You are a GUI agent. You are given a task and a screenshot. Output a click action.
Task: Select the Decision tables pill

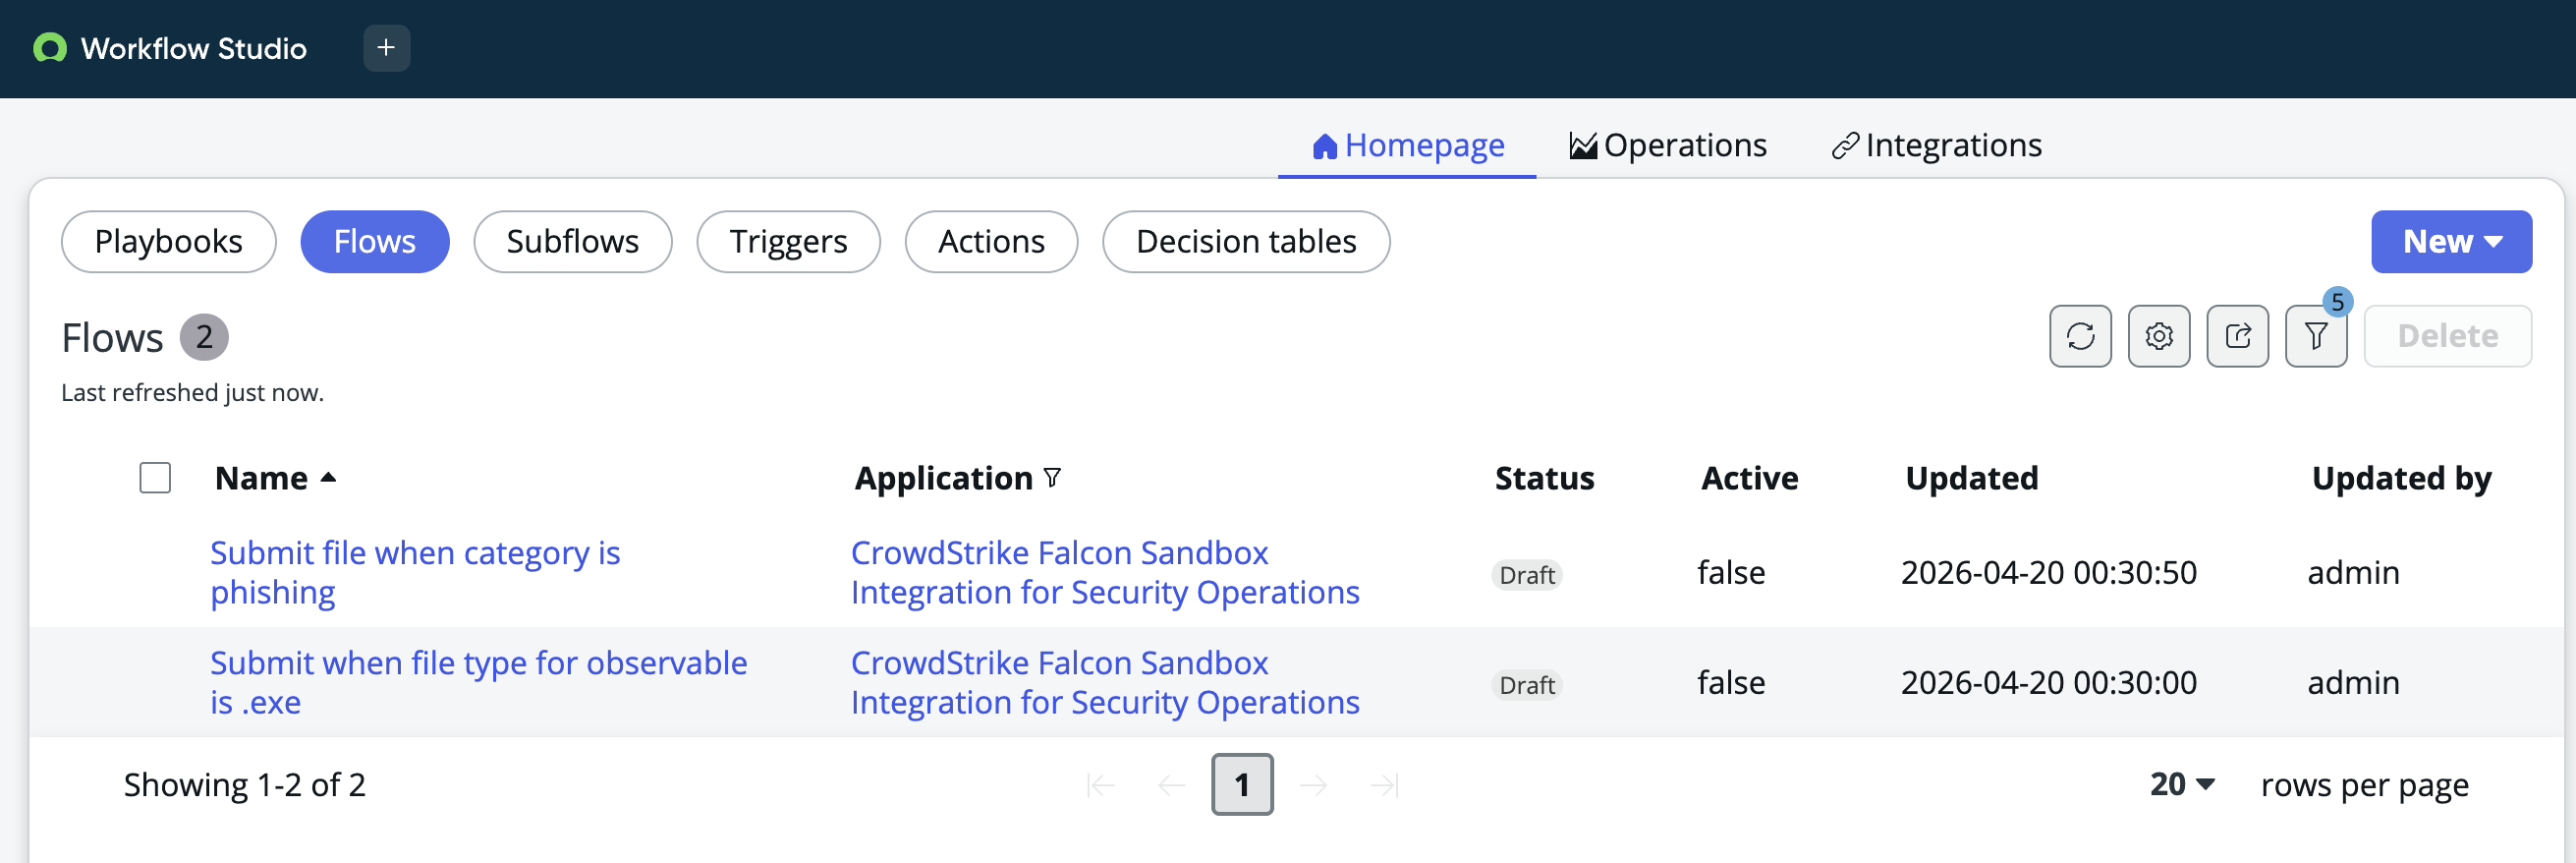[x=1246, y=242]
